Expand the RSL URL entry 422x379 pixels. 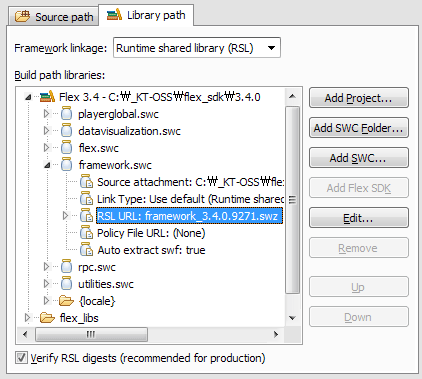[x=65, y=216]
